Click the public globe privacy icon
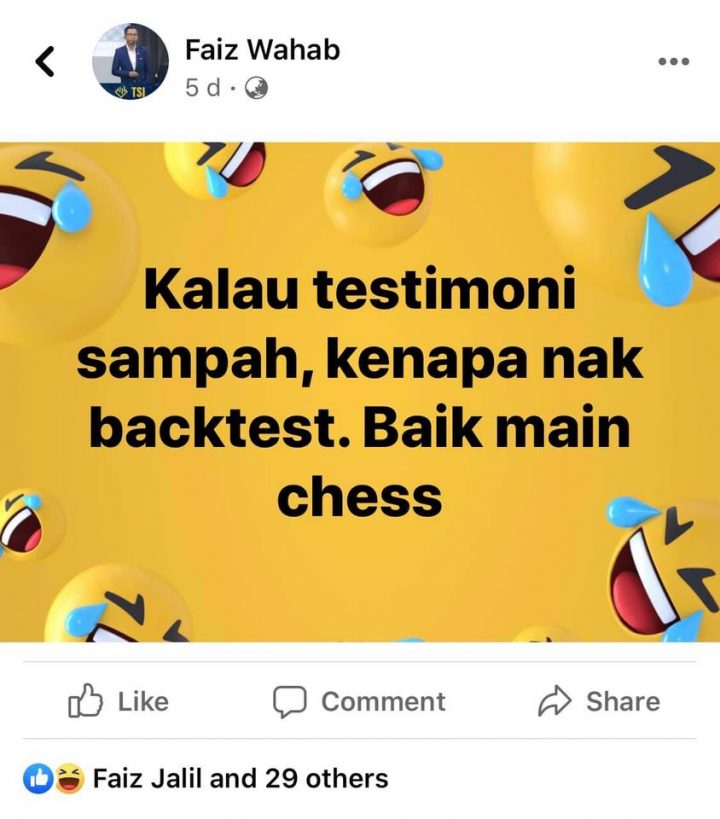 (x=256, y=88)
